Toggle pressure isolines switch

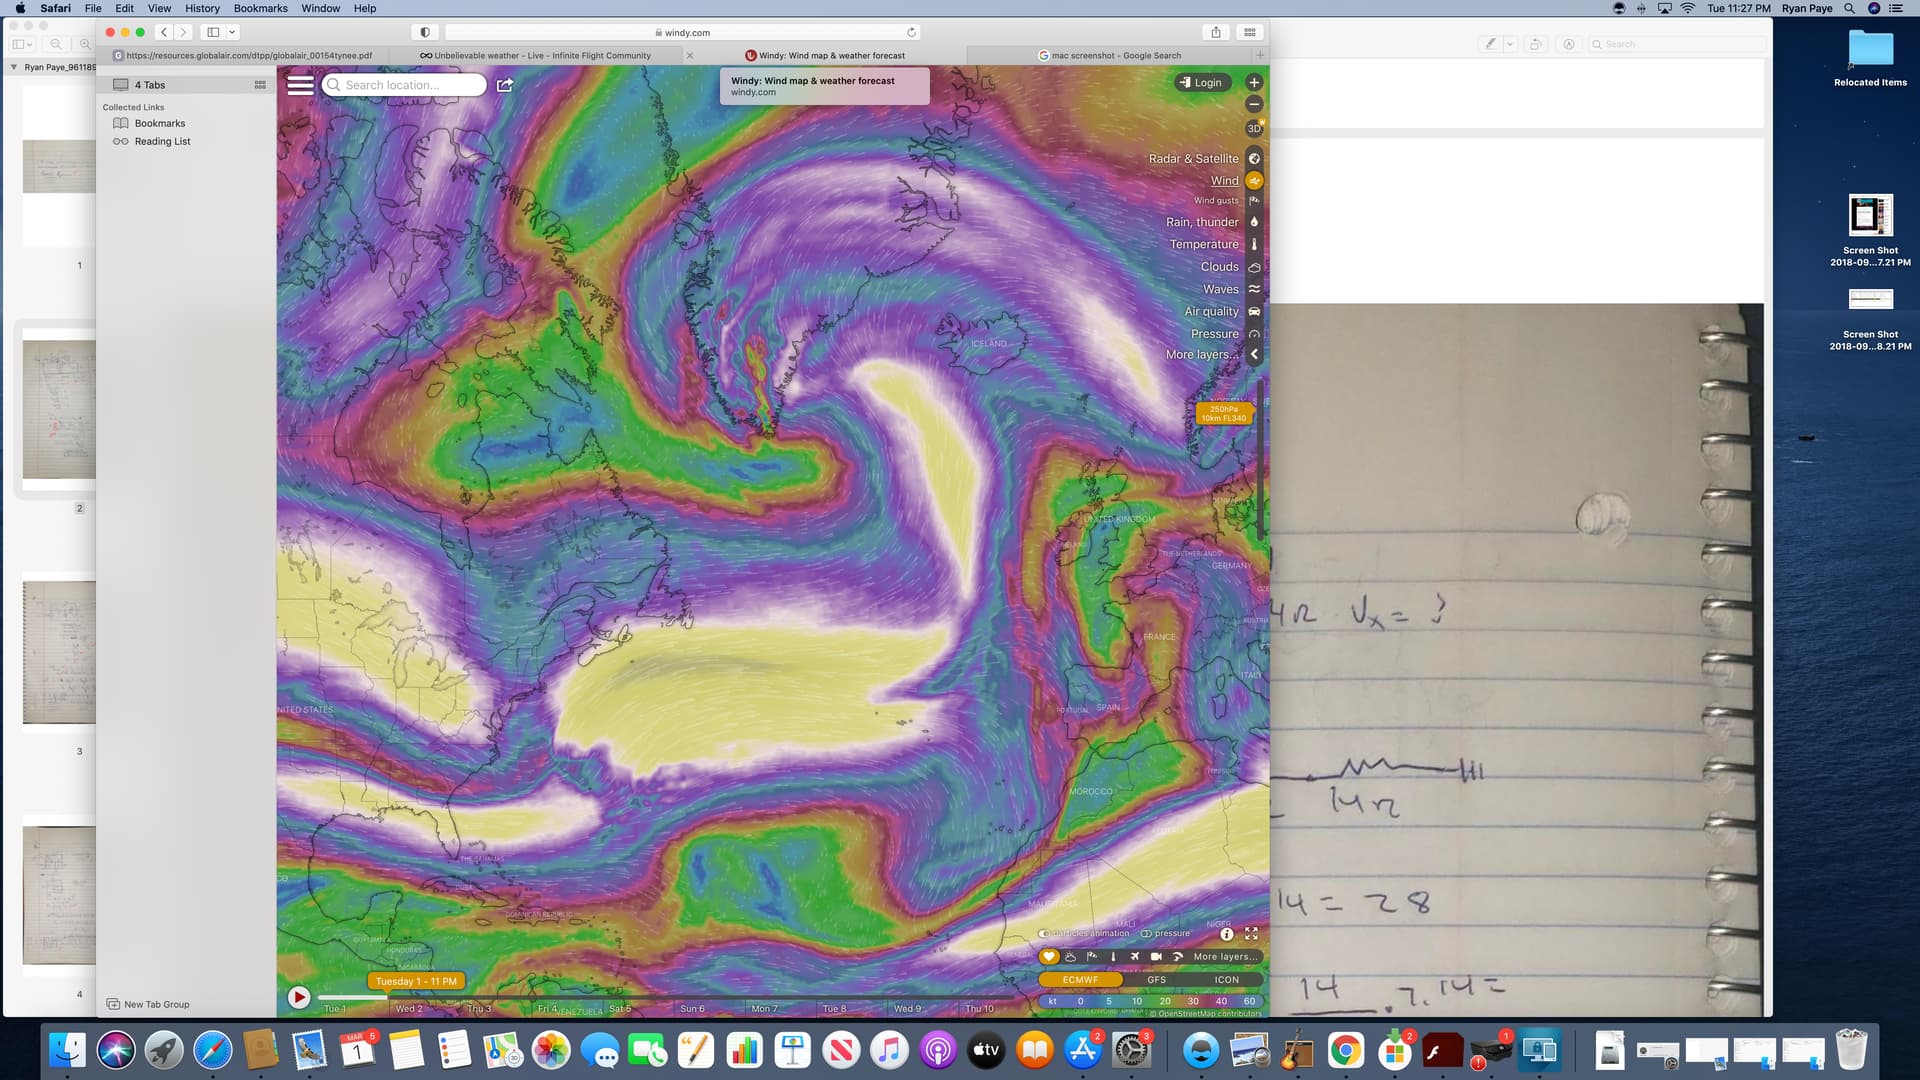pyautogui.click(x=1146, y=933)
